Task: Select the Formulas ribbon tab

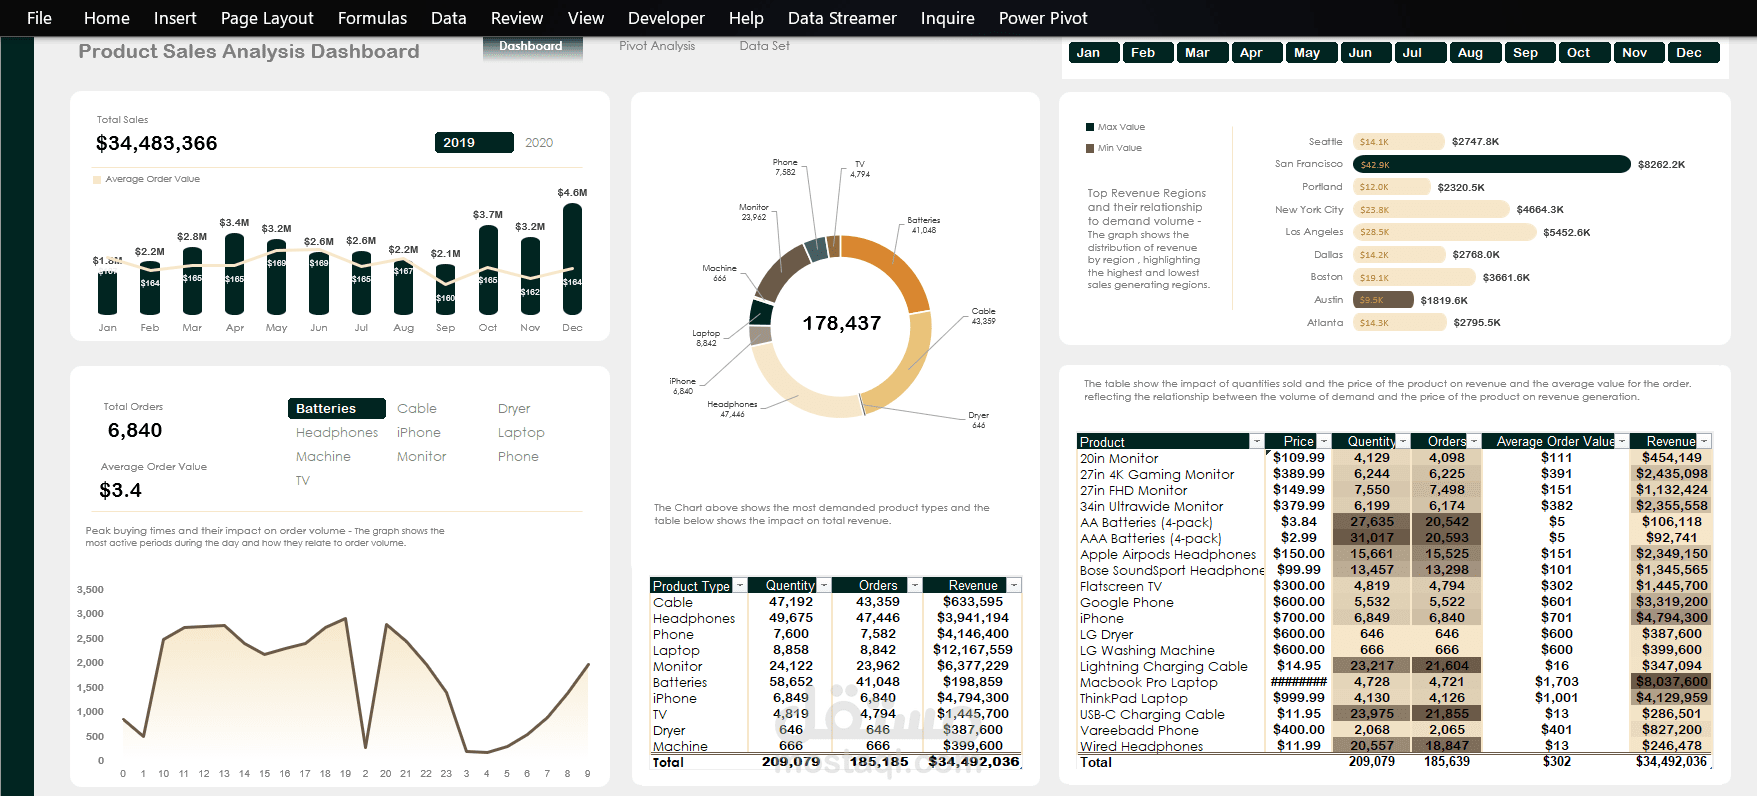Action: coord(372,18)
